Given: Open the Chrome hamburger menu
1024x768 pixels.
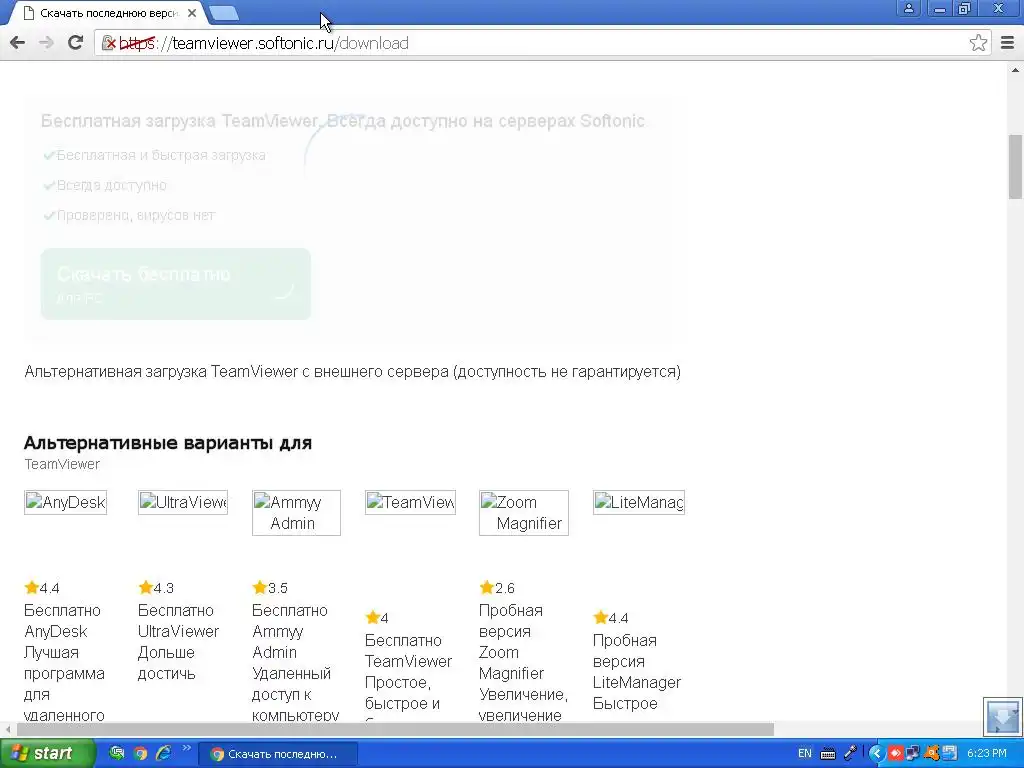Looking at the screenshot, I should coord(1008,43).
